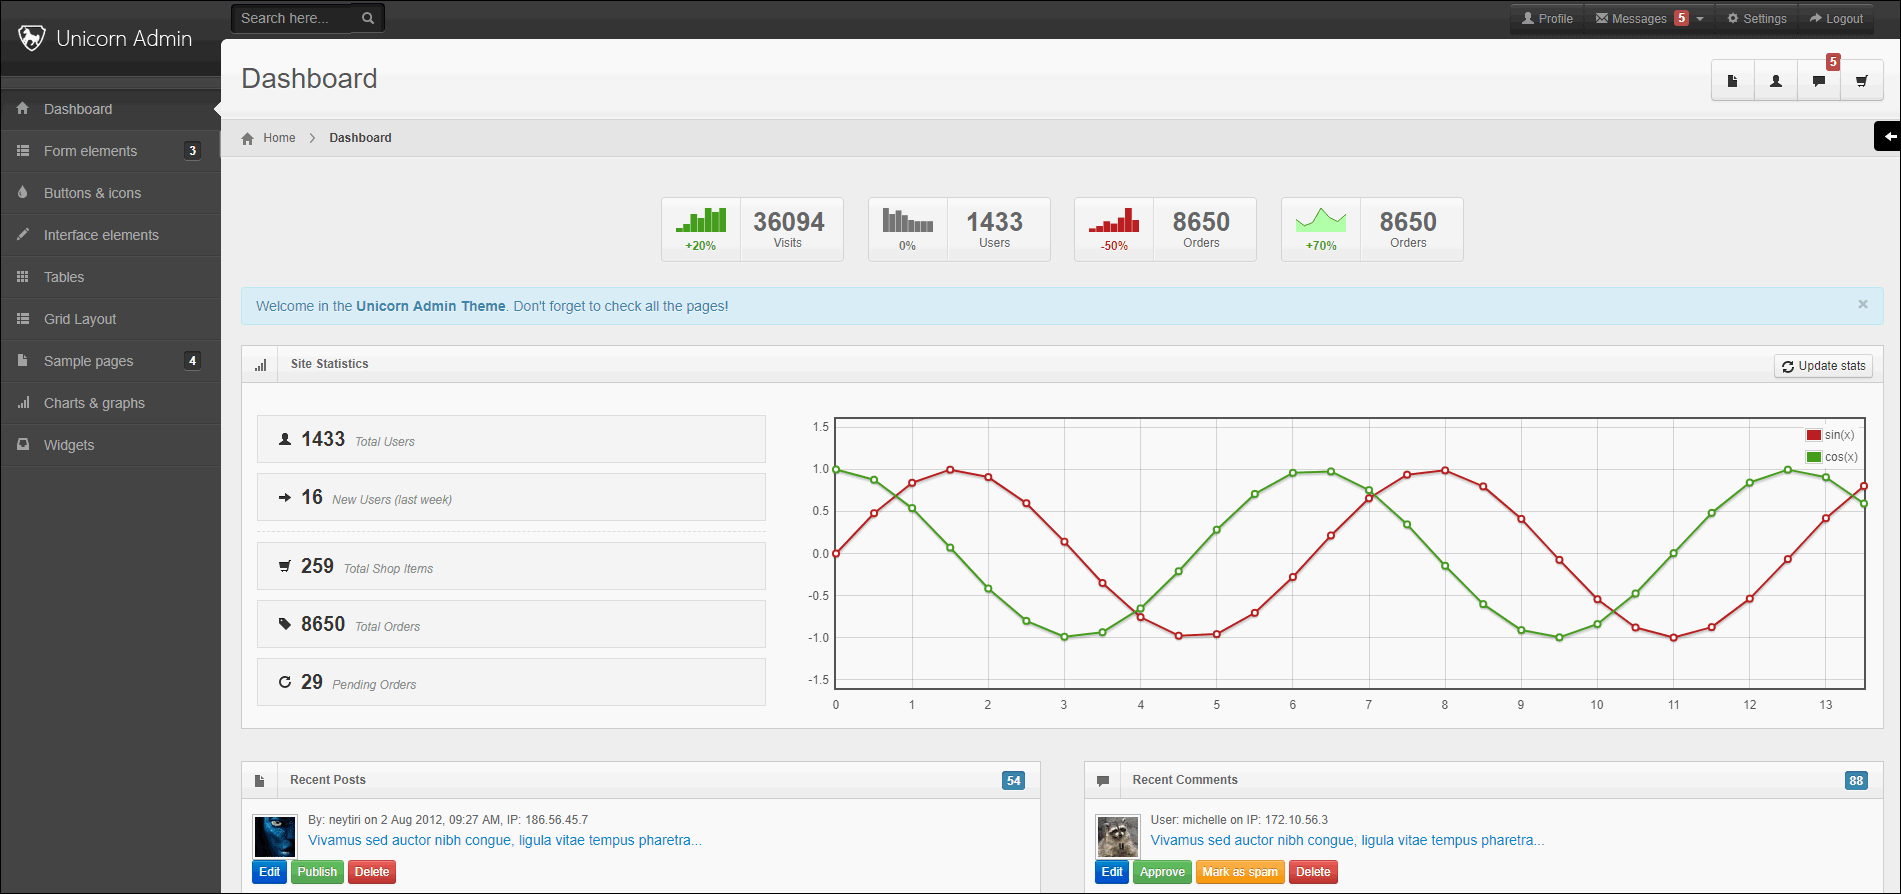Click the document icon button in header
Viewport: 1901px width, 894px height.
(1733, 81)
